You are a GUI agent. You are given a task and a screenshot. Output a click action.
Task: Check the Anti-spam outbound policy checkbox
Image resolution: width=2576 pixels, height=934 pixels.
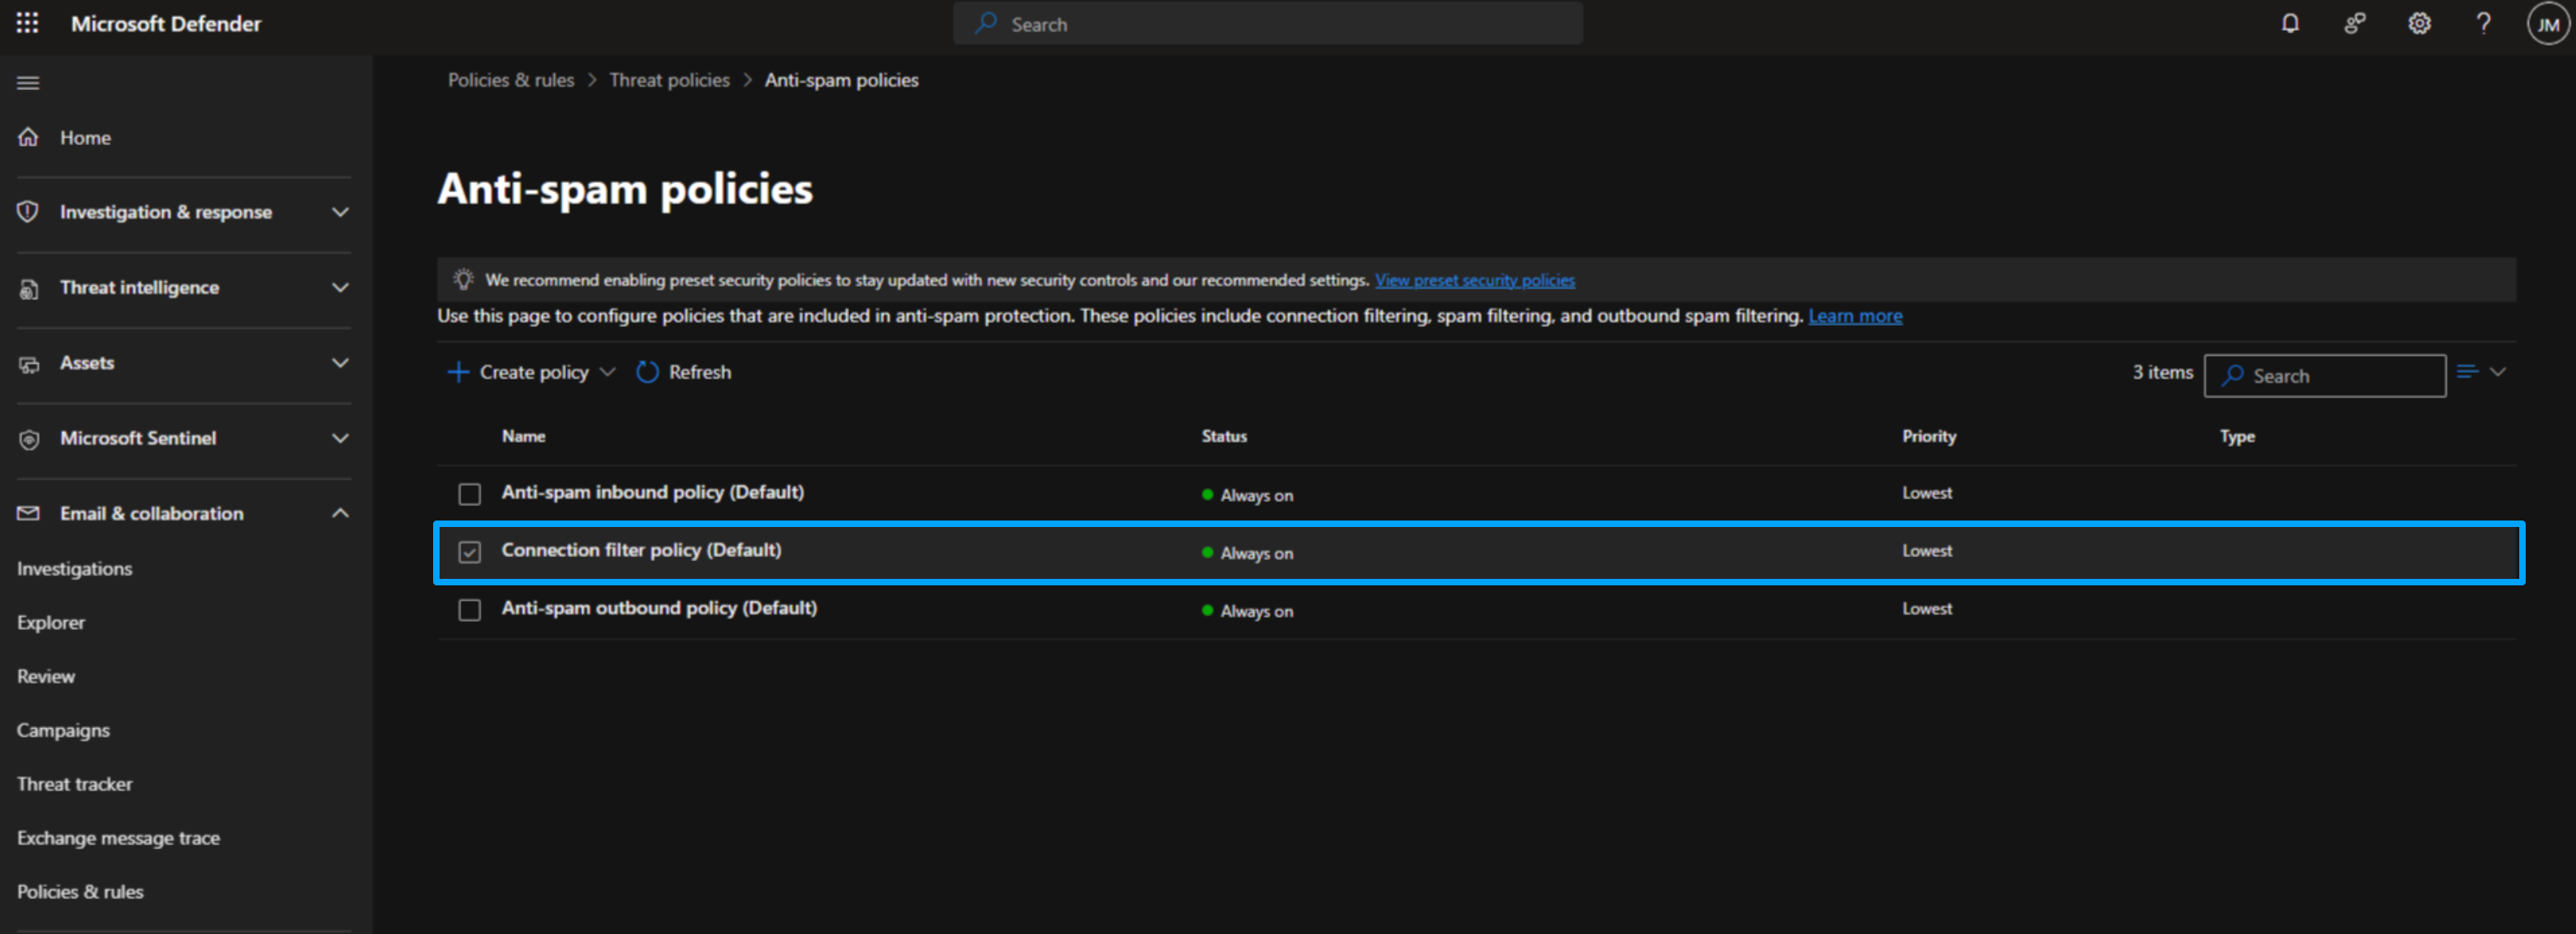[x=469, y=610]
